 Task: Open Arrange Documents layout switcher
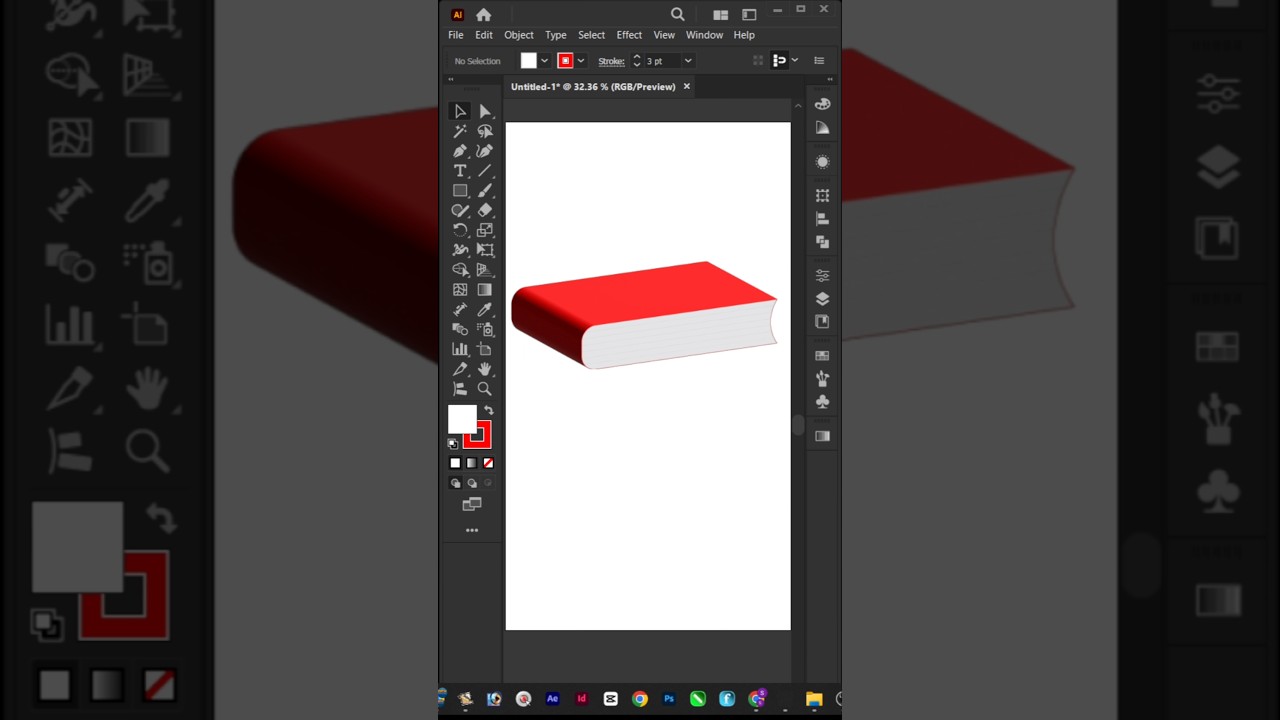[x=720, y=14]
